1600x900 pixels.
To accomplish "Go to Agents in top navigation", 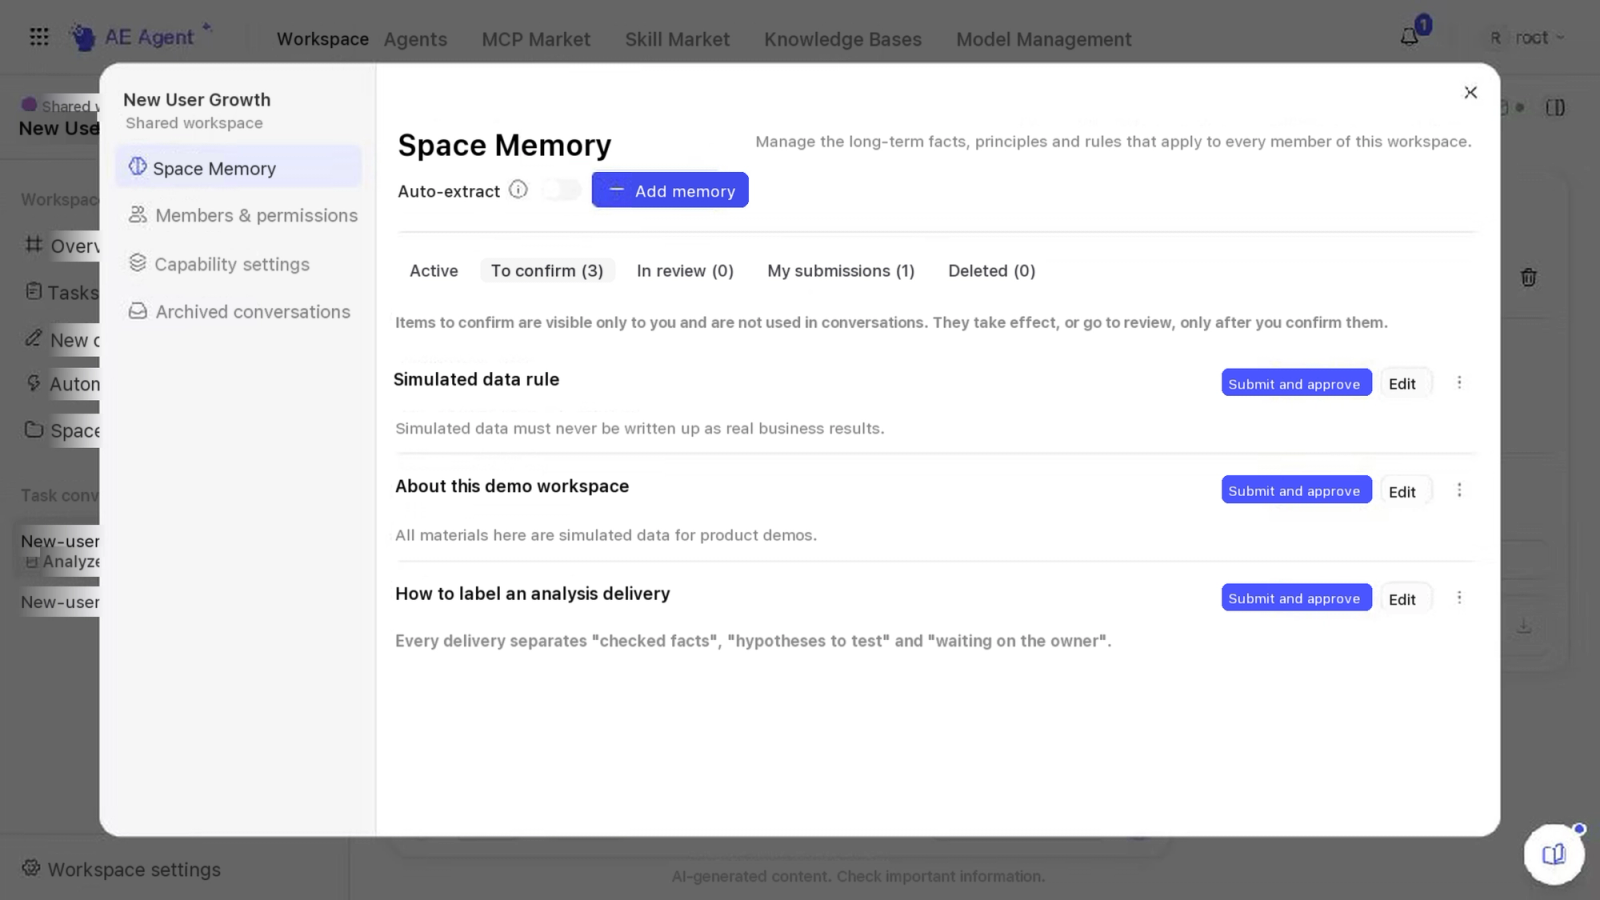I will point(415,39).
